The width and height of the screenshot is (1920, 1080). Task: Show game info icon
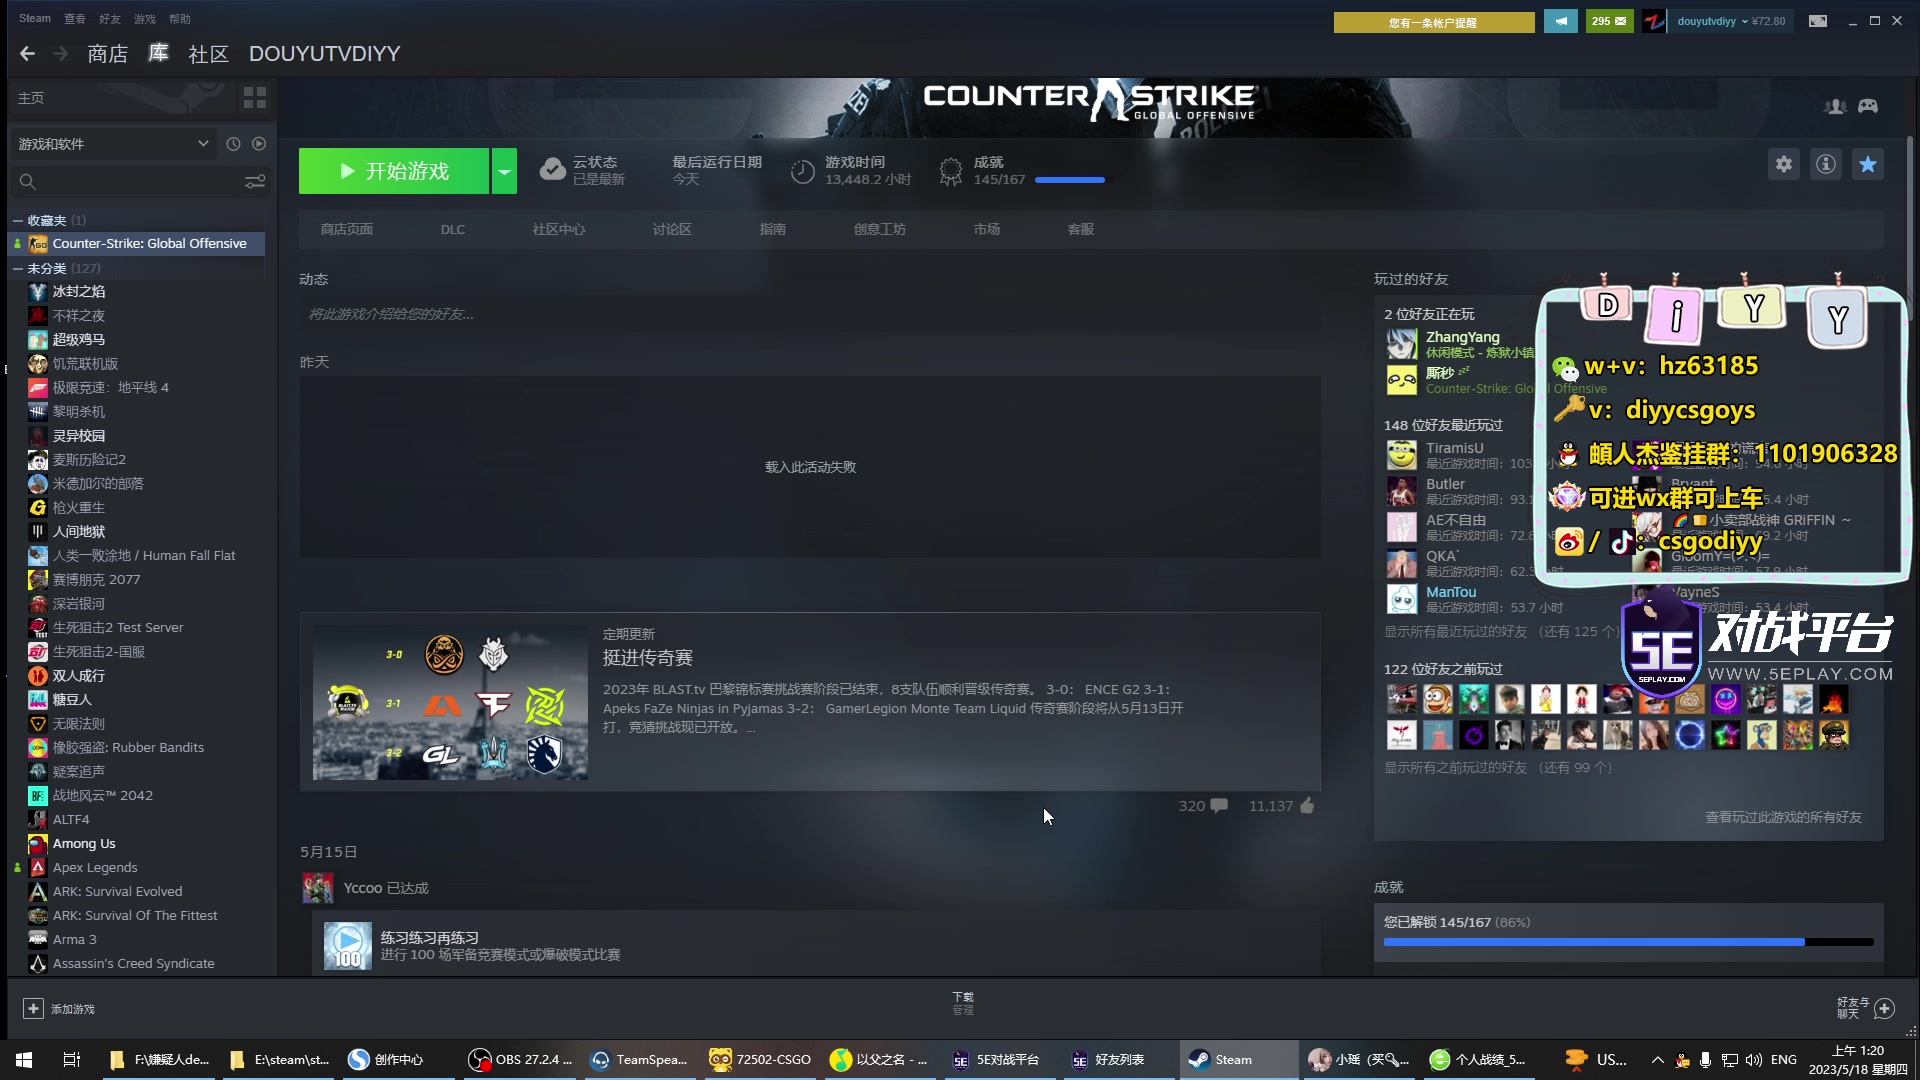1826,164
